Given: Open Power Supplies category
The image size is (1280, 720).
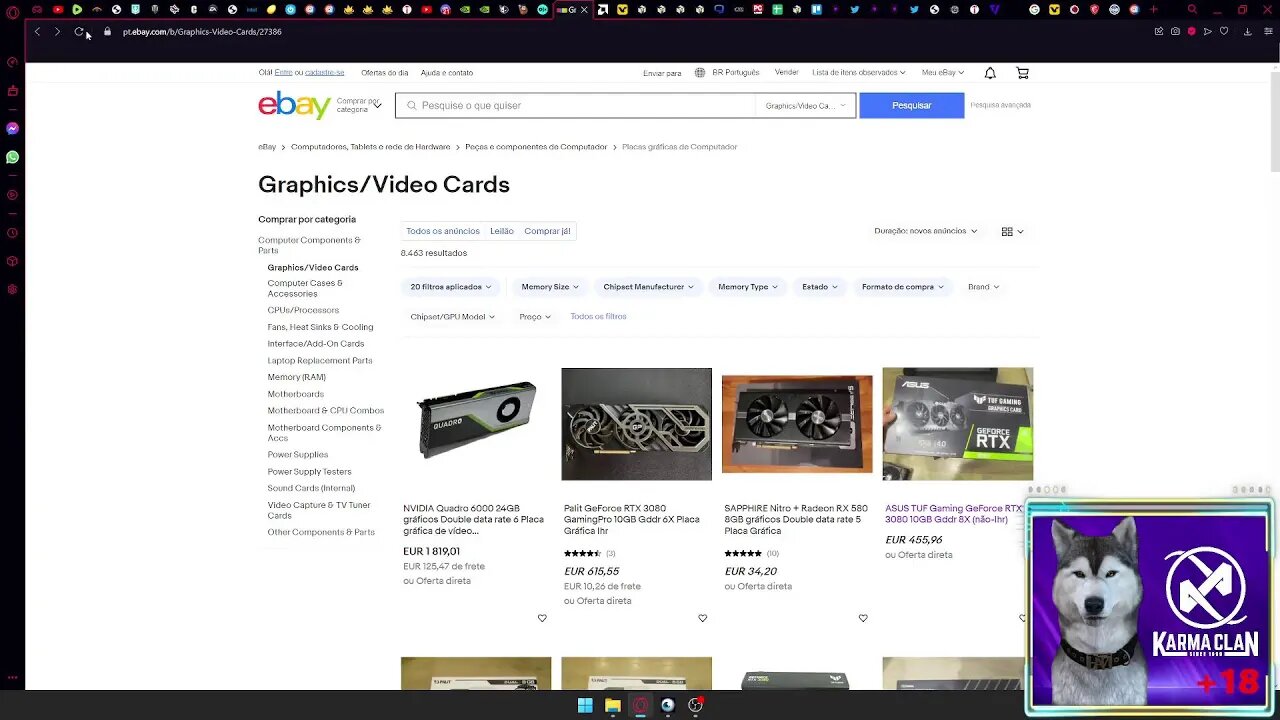Looking at the screenshot, I should point(298,455).
